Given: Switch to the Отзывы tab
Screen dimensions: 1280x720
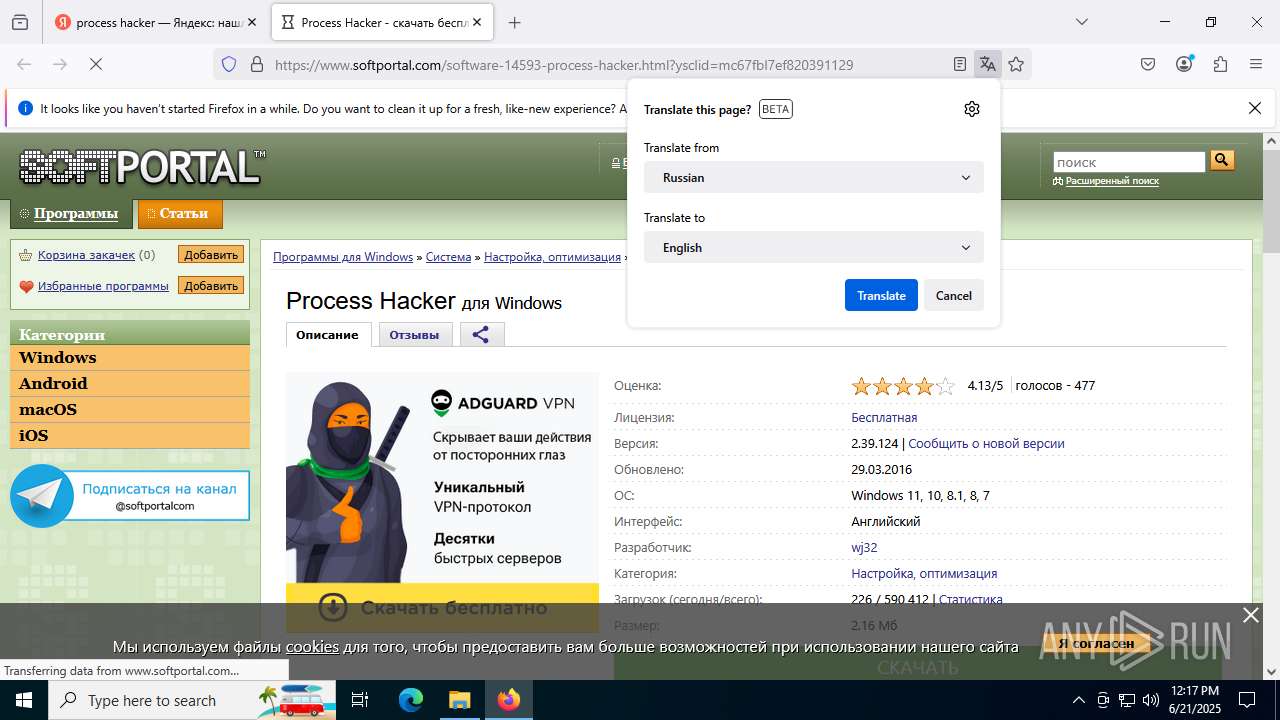Looking at the screenshot, I should (x=414, y=335).
